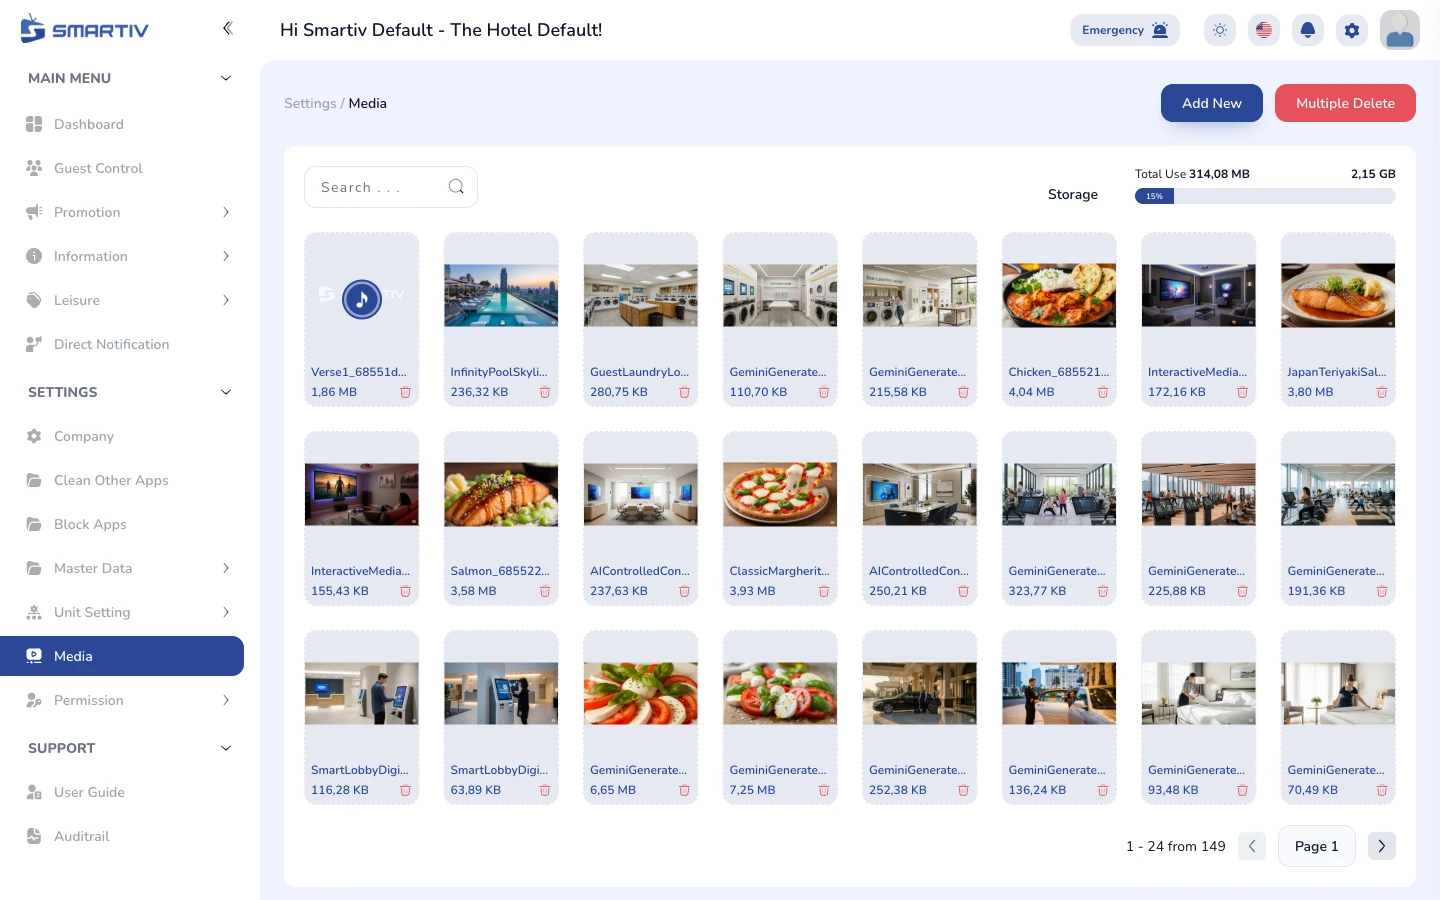Delete JapanTeriyakiSal media with its trash icon
This screenshot has width=1440, height=900.
click(1382, 392)
